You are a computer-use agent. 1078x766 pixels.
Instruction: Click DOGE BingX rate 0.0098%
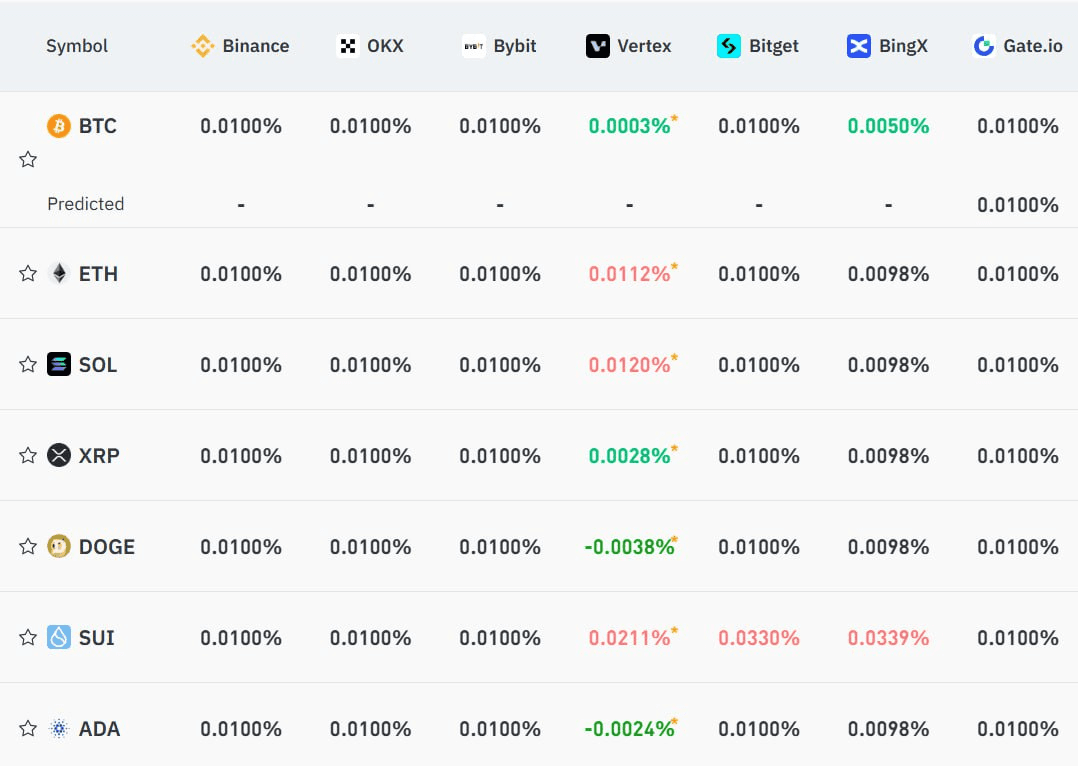888,547
